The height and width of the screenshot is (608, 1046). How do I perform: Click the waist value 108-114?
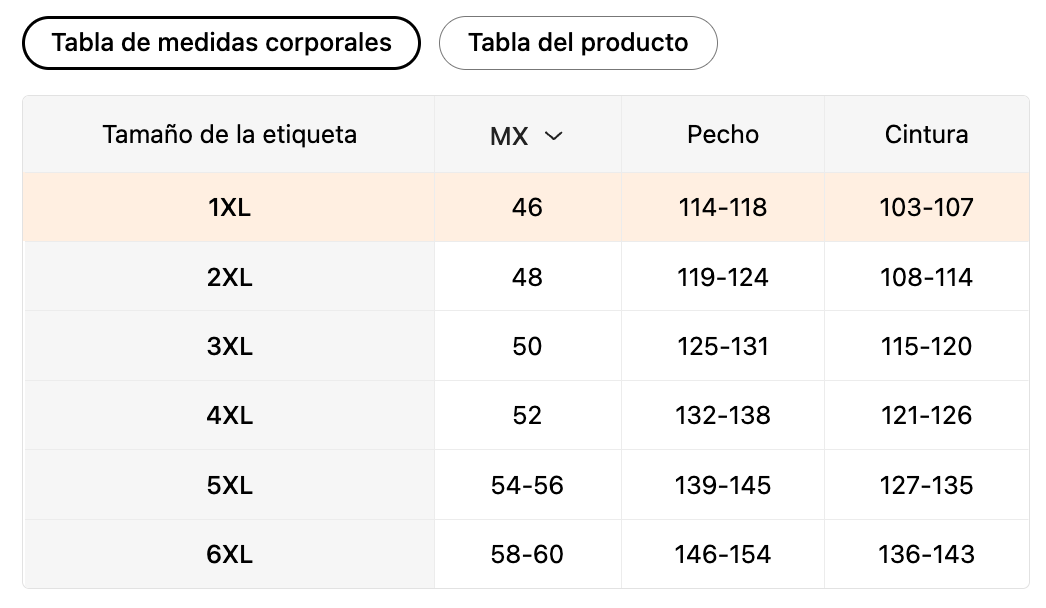coord(926,277)
